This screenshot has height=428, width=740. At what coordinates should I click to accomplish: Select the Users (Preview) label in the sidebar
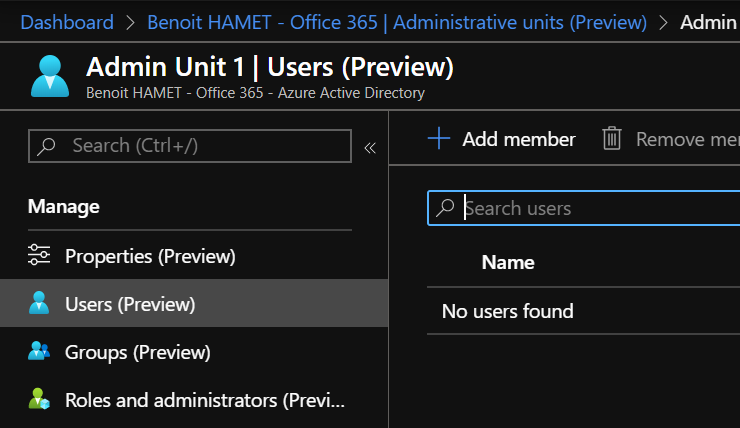tap(130, 304)
